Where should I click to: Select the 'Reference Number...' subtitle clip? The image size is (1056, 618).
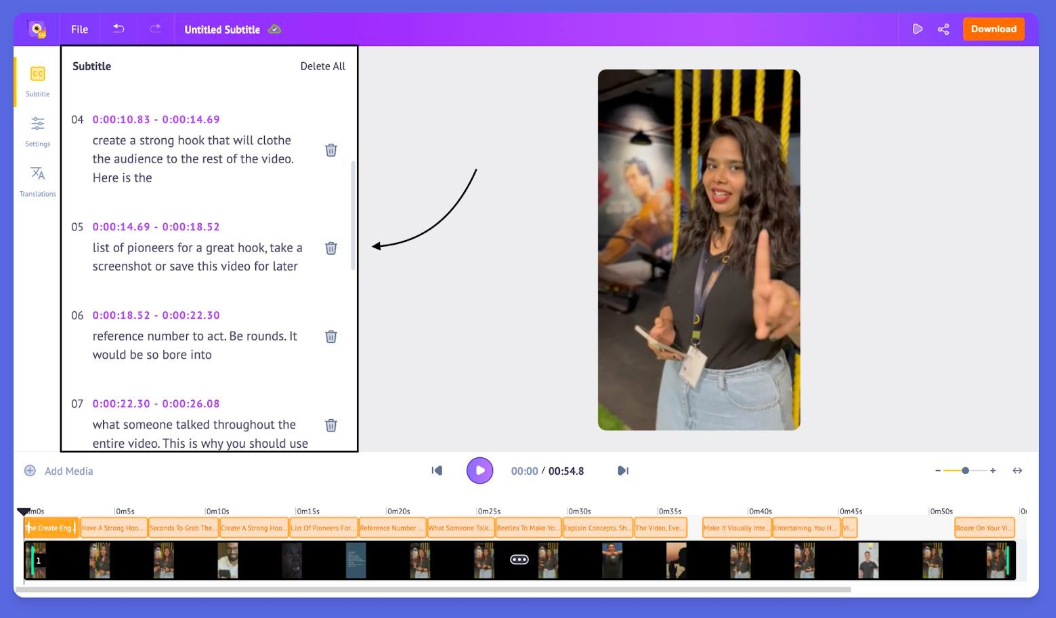click(x=393, y=528)
